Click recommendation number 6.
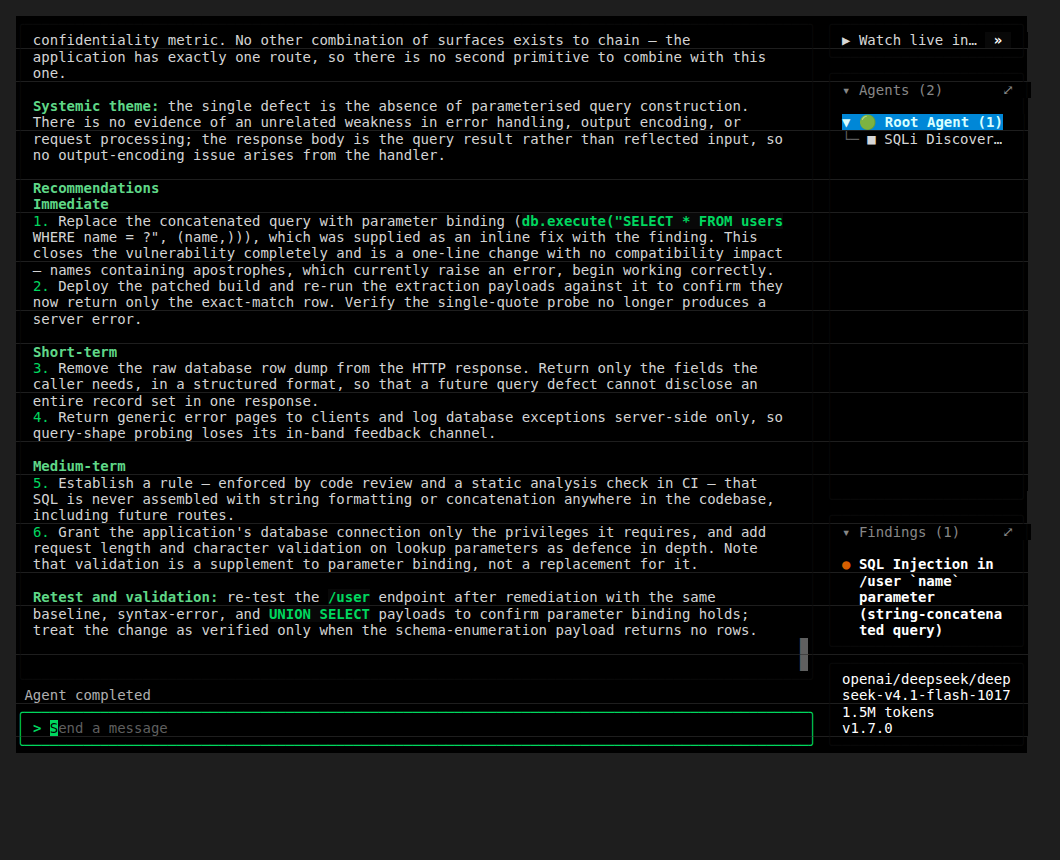 [x=41, y=533]
